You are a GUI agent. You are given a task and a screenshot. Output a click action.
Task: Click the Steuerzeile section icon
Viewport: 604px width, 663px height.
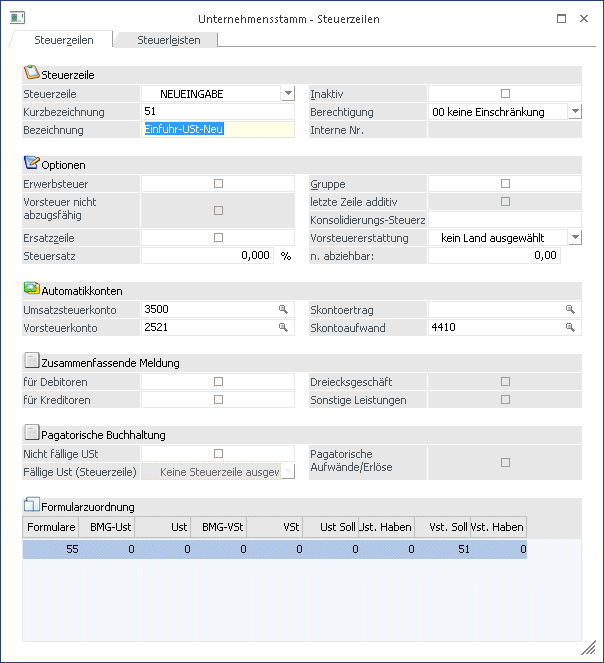(x=30, y=74)
